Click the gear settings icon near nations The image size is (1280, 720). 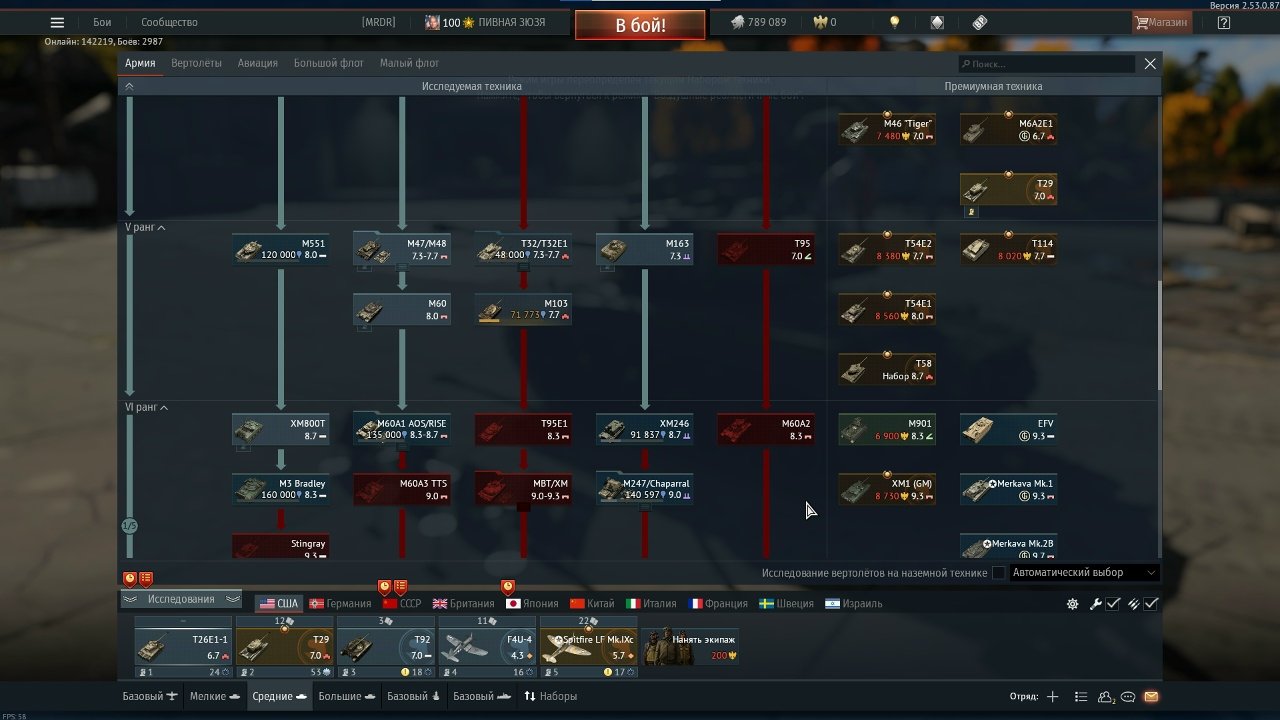coord(1072,604)
